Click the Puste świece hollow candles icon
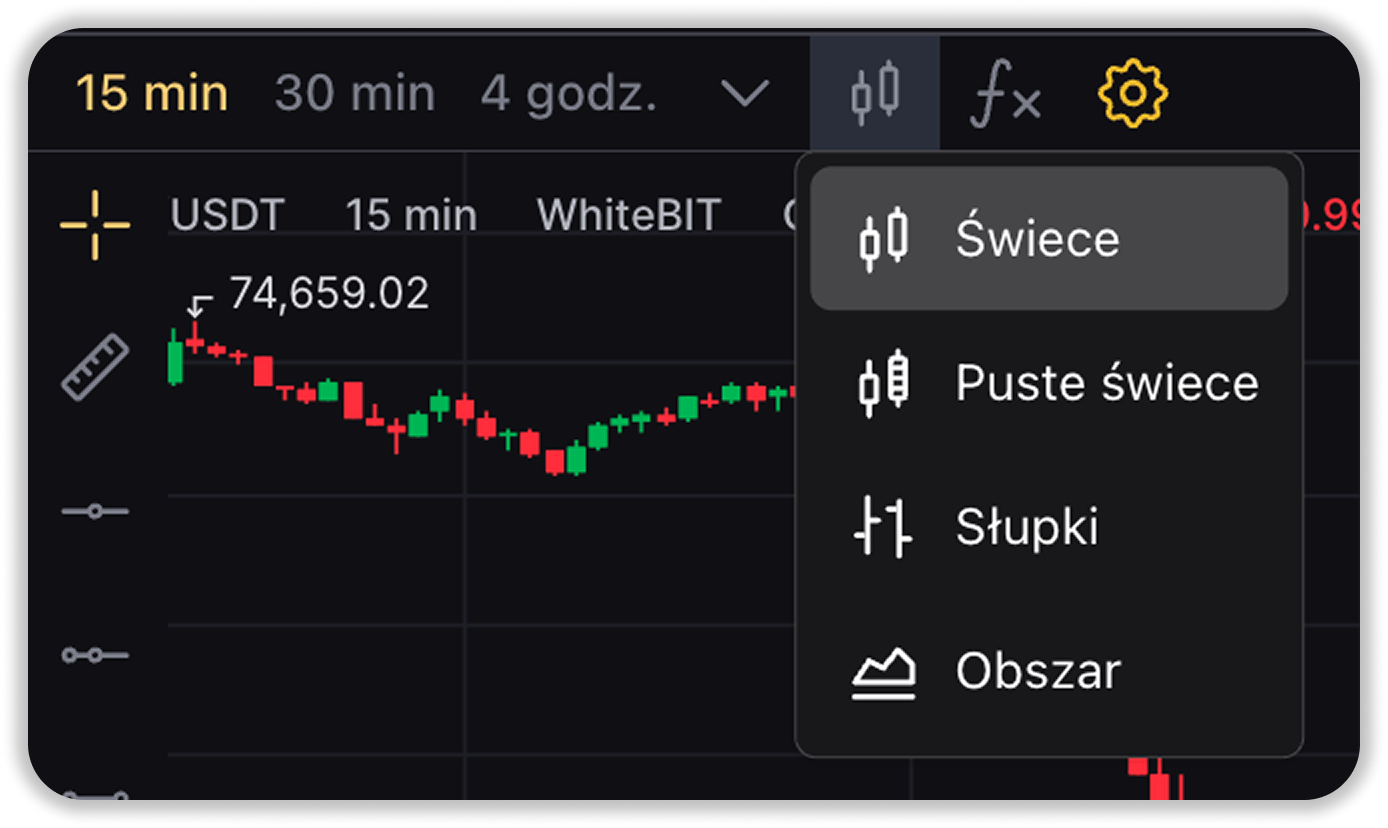 tap(884, 382)
